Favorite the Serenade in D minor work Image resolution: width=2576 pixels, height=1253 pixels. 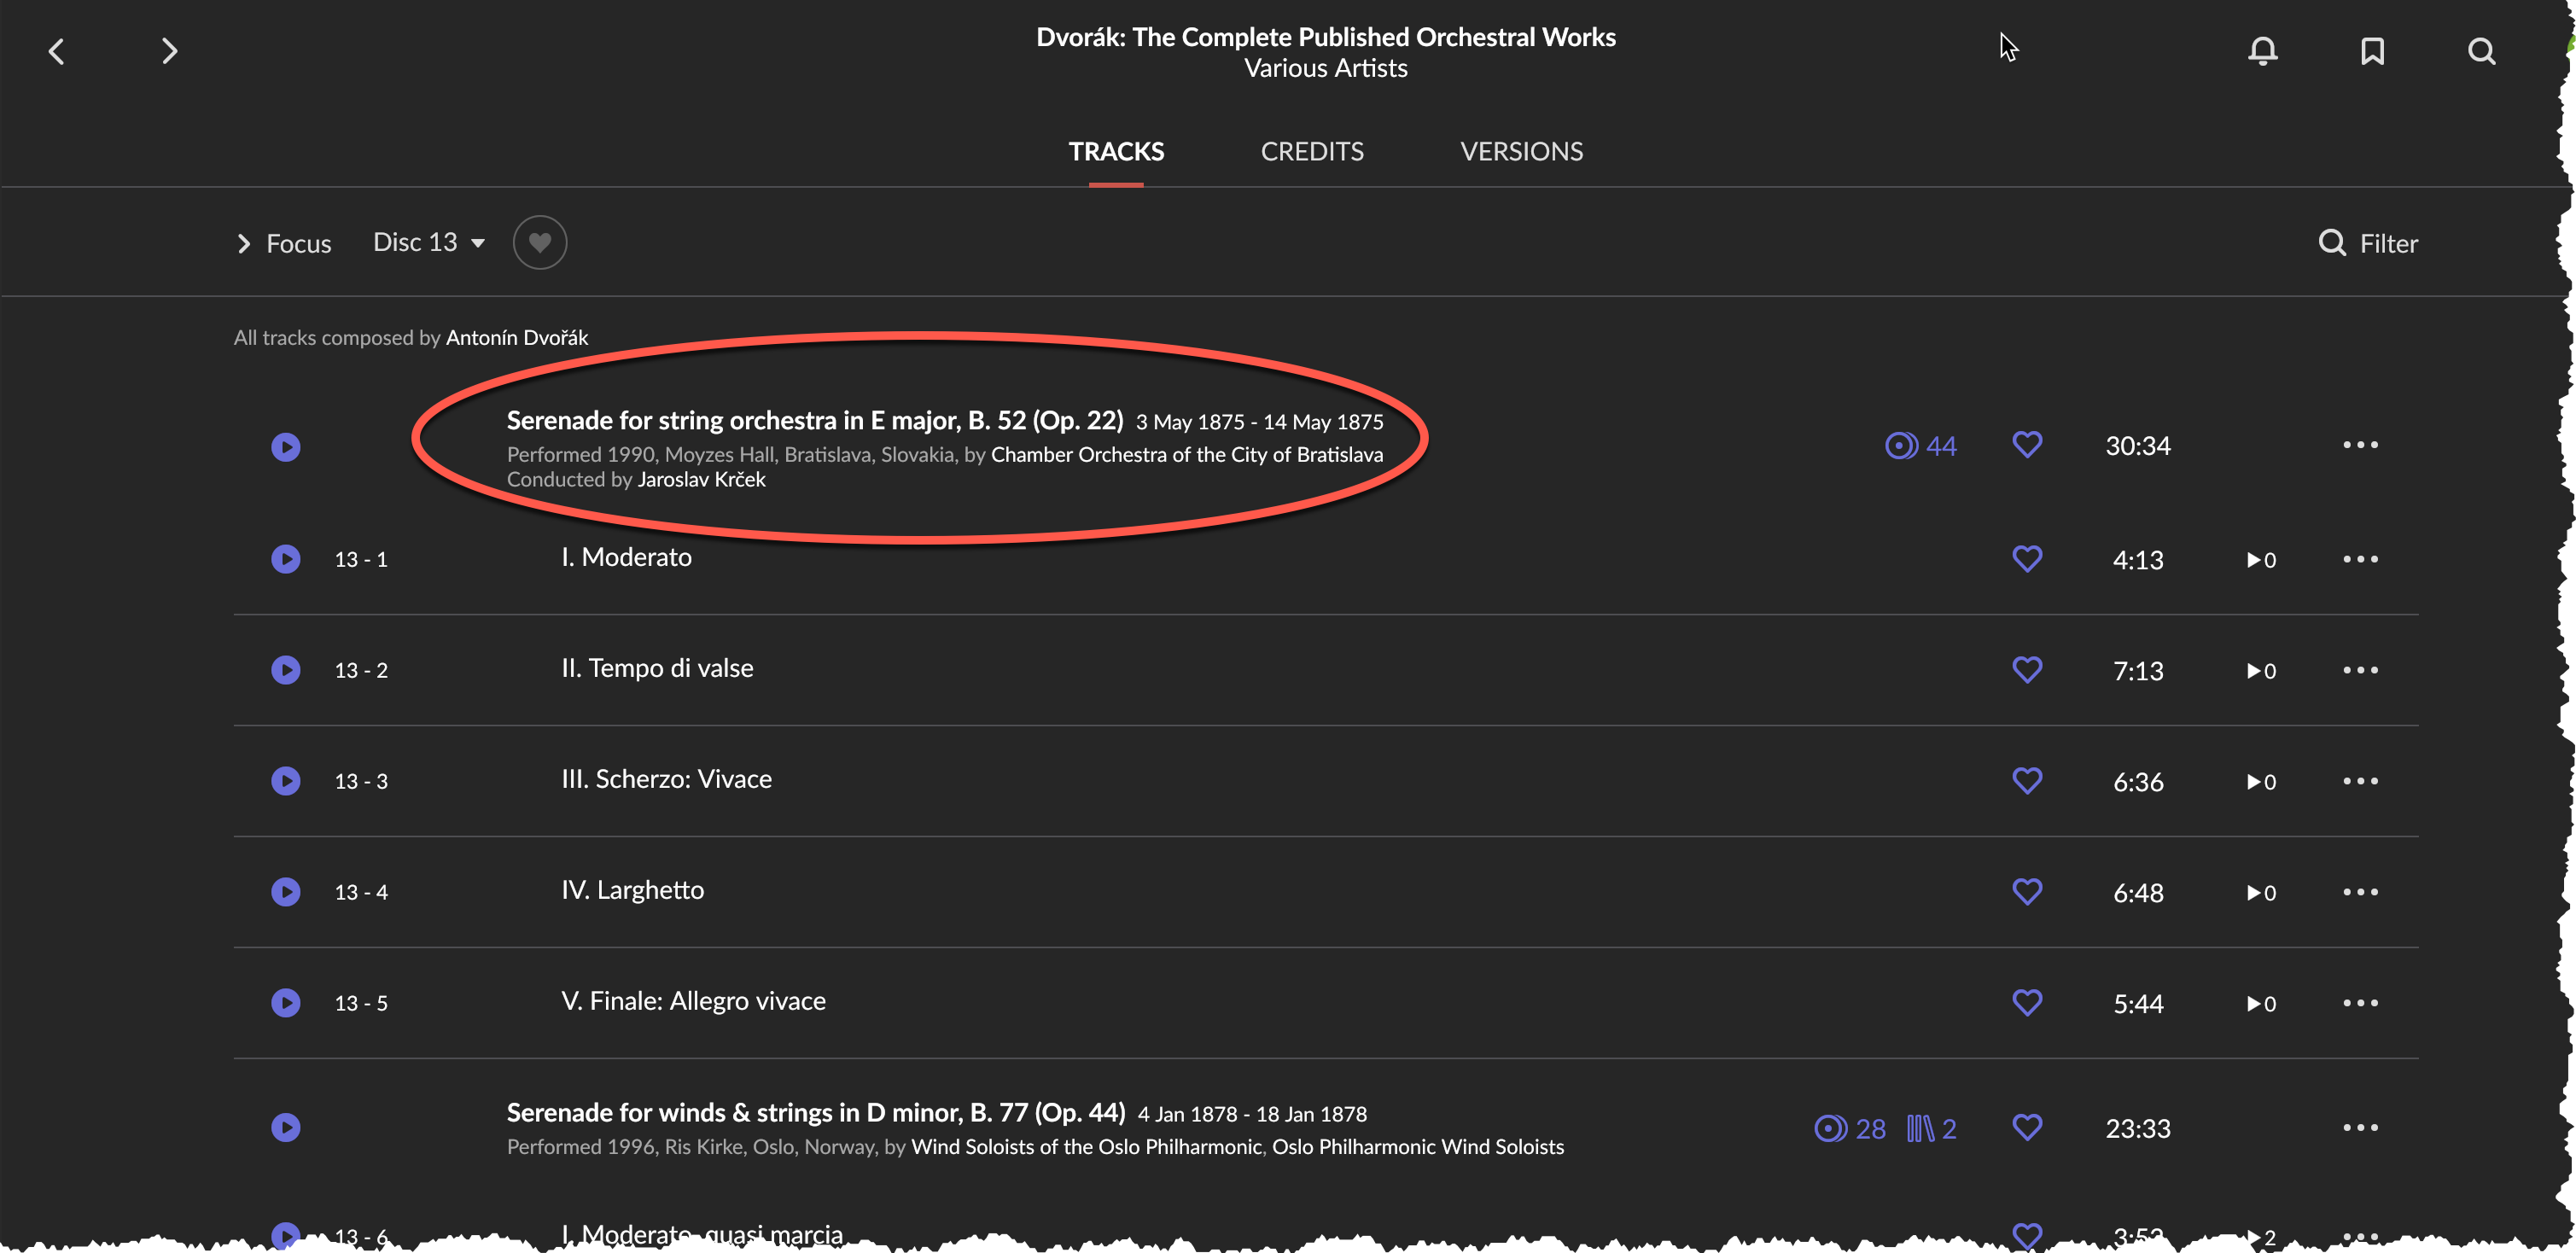[x=2027, y=1127]
